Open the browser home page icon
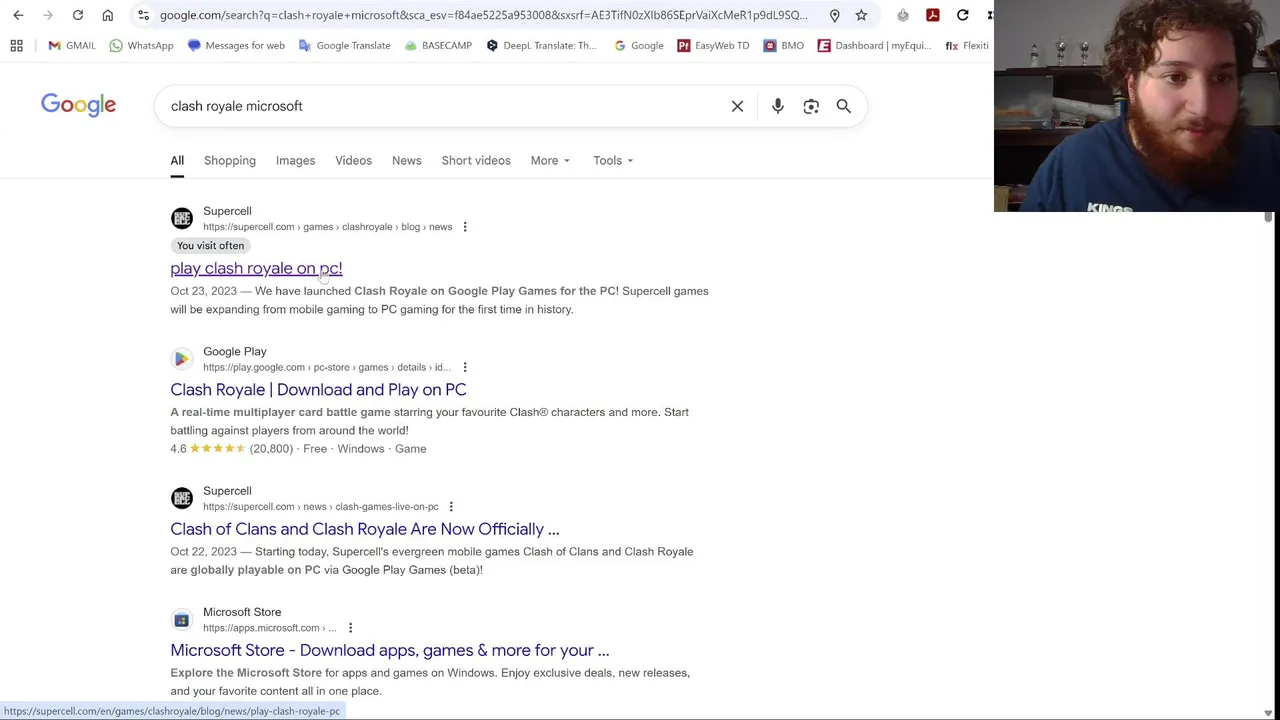This screenshot has height=720, width=1280. (x=108, y=15)
